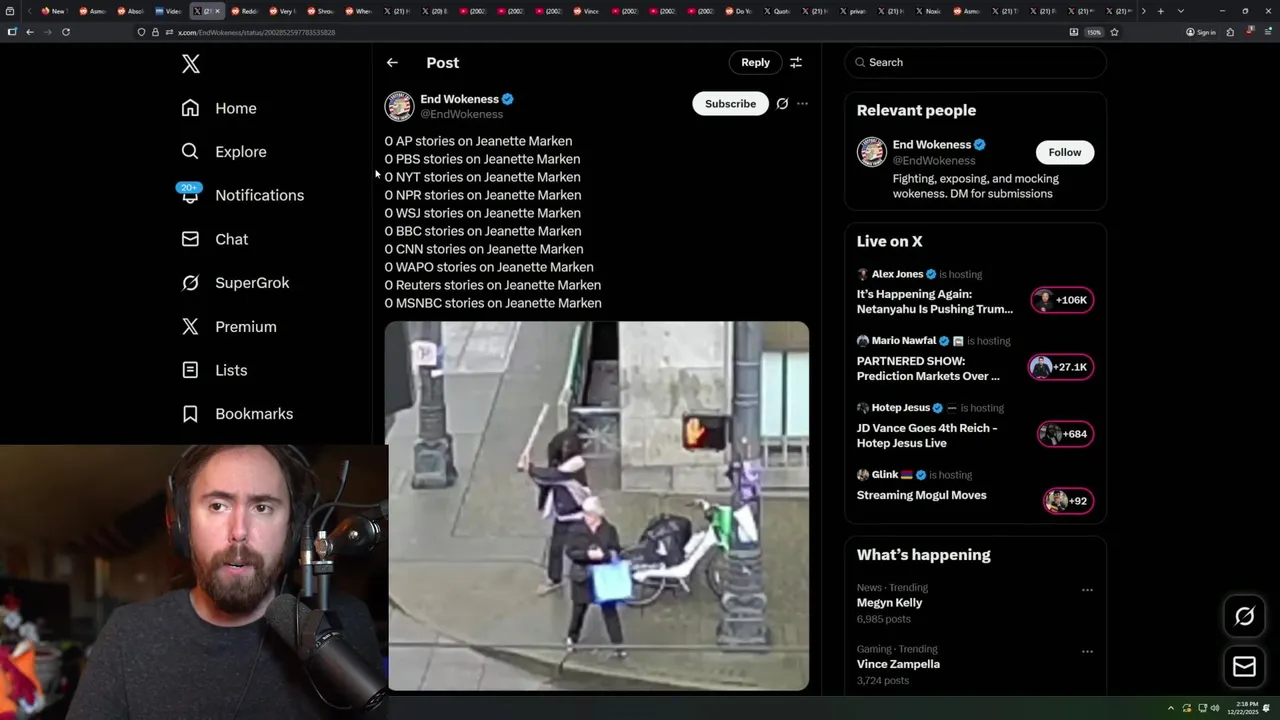Join Hotep Jesus live with +684 listeners

click(1065, 434)
